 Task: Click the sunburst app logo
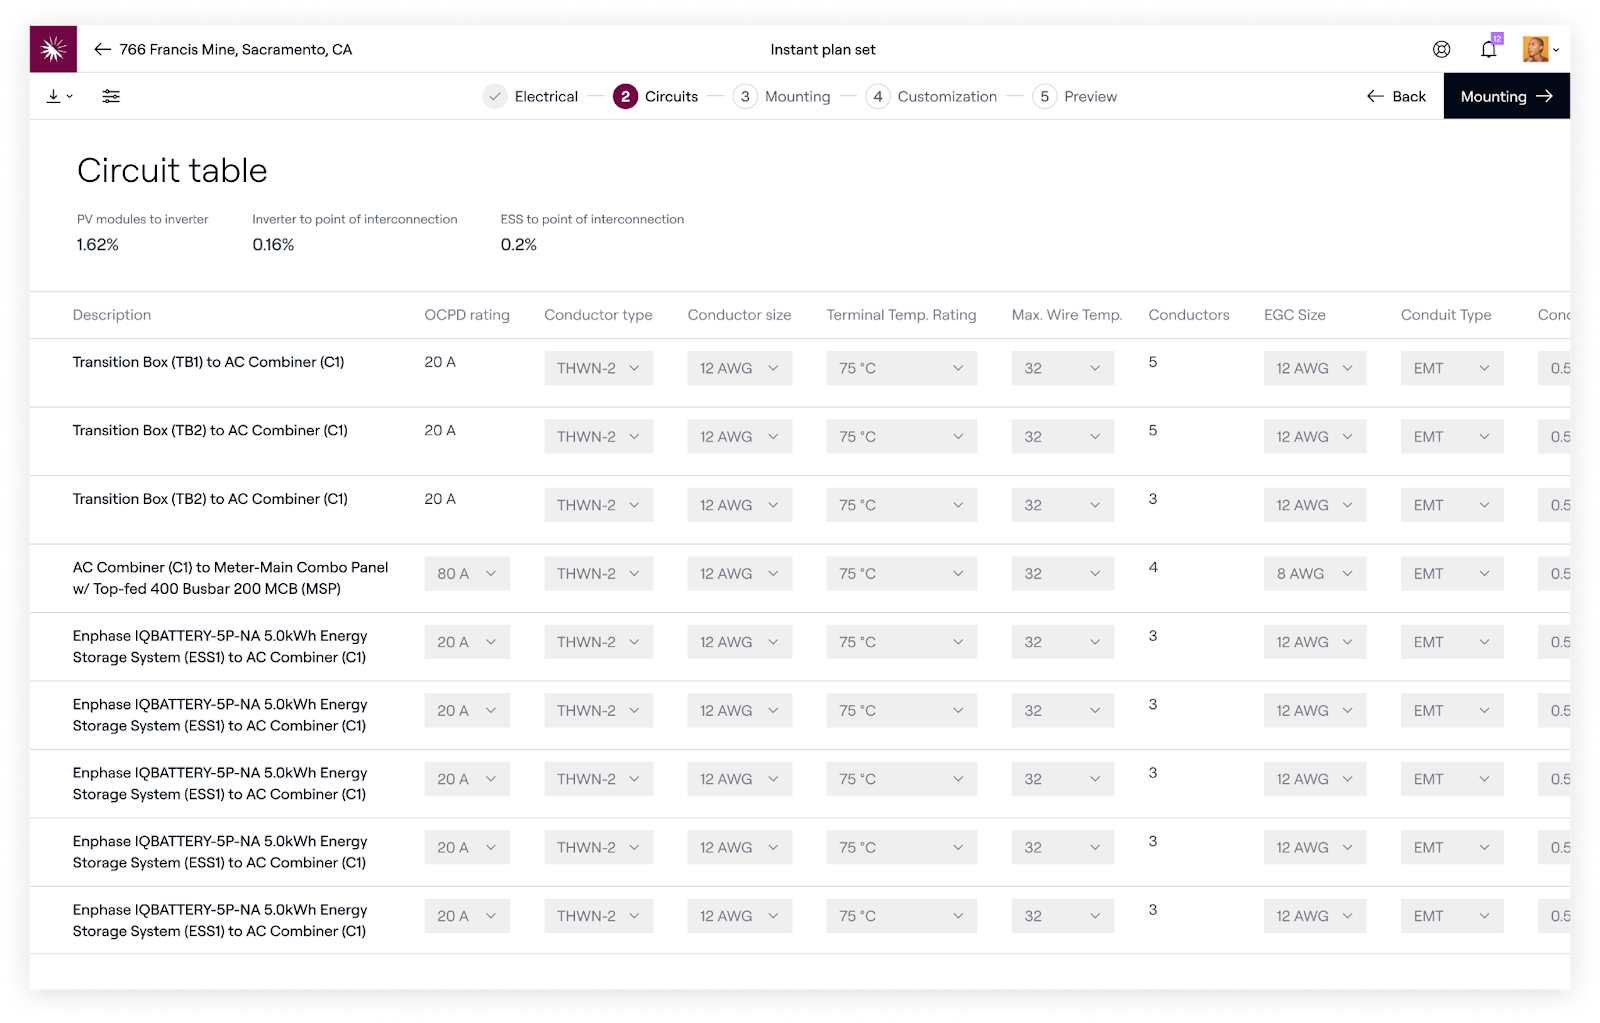(x=53, y=49)
